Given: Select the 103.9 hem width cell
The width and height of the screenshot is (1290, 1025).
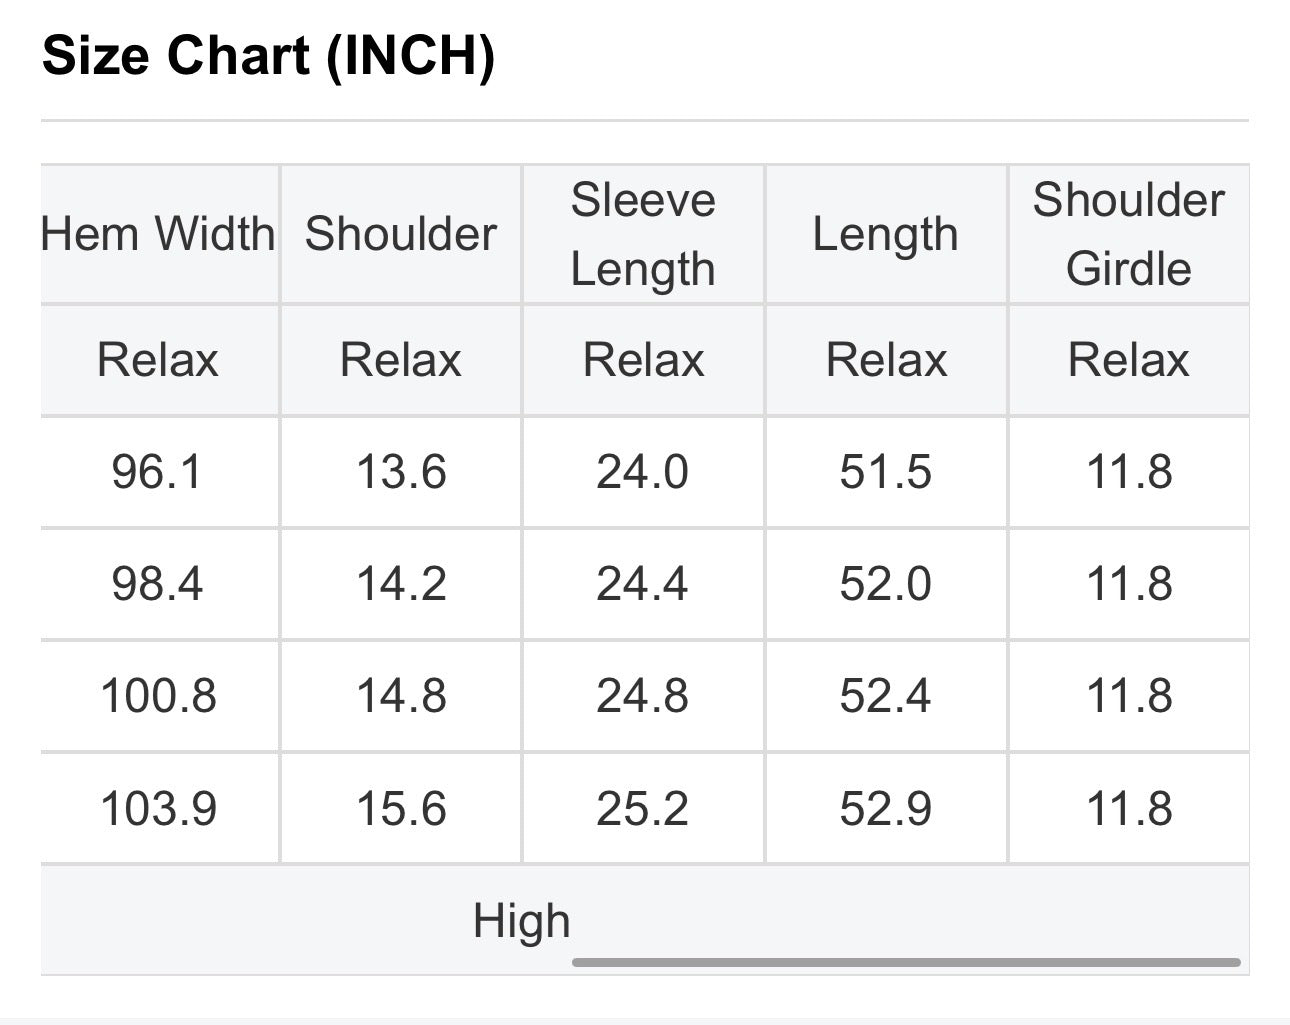Looking at the screenshot, I should coord(158,808).
